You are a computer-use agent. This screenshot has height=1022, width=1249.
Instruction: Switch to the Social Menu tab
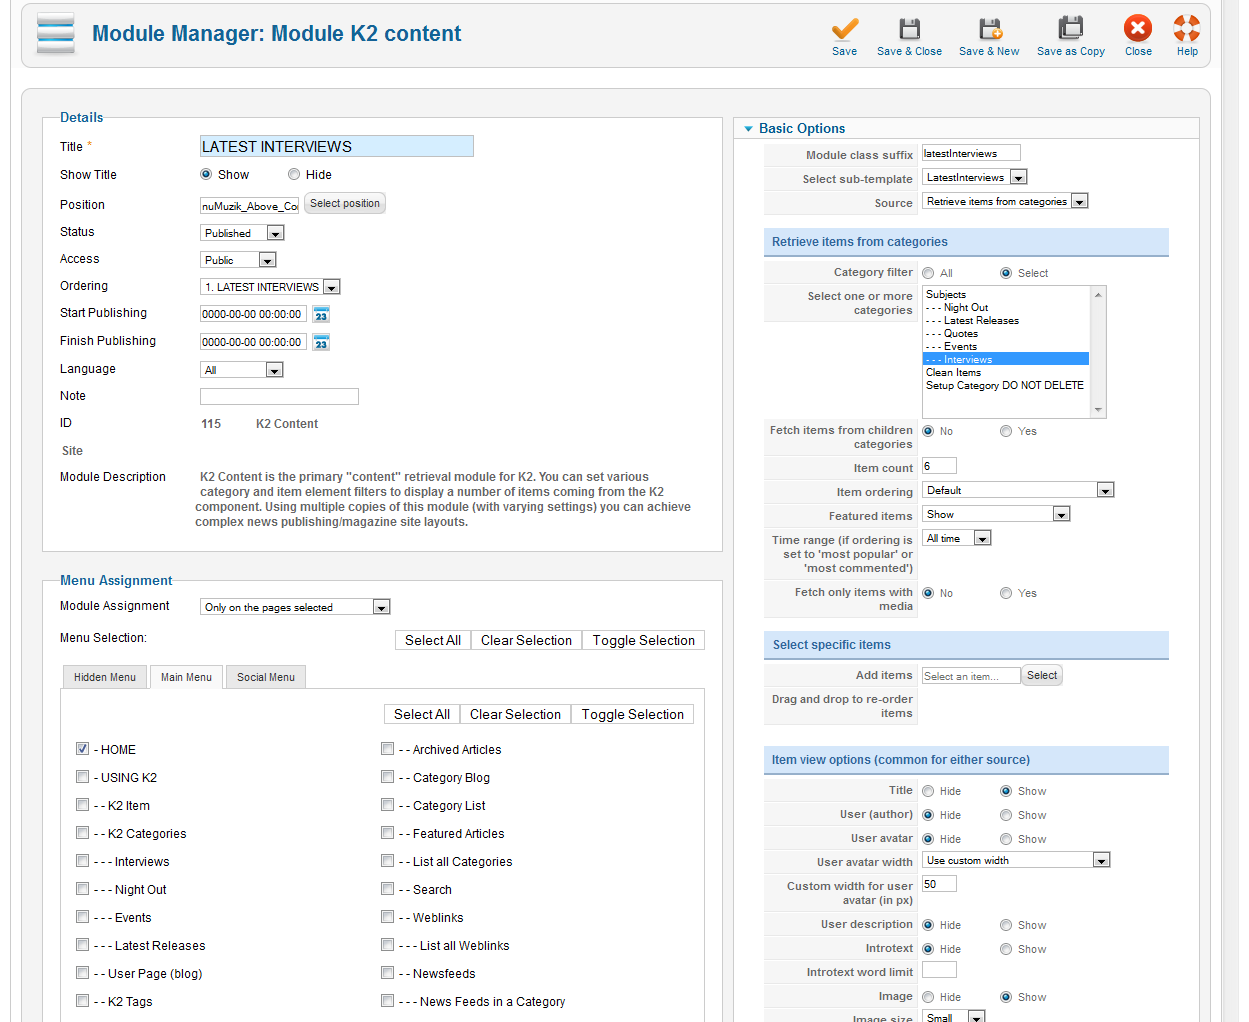[x=266, y=677]
